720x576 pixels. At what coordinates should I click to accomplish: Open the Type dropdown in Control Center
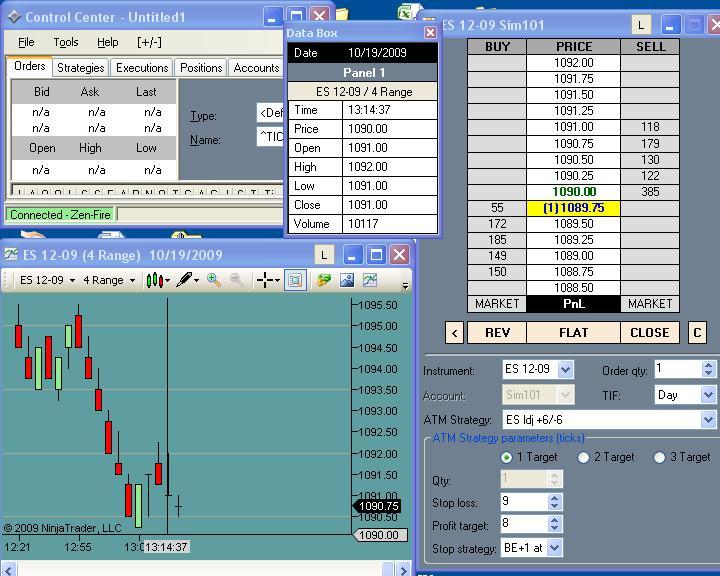pos(270,113)
